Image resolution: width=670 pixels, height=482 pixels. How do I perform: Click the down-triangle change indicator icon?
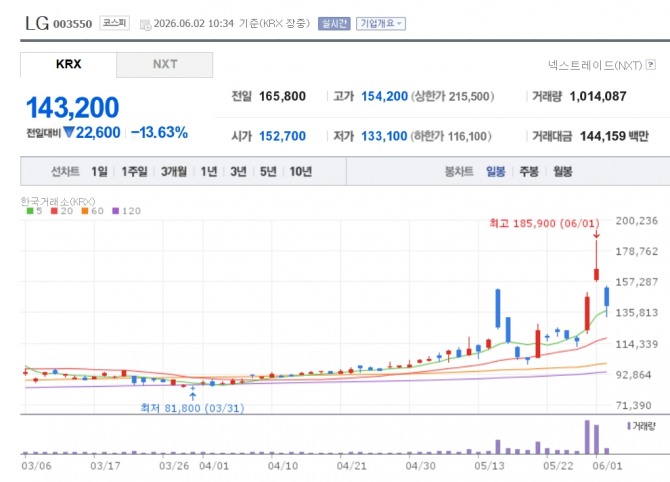pos(69,132)
